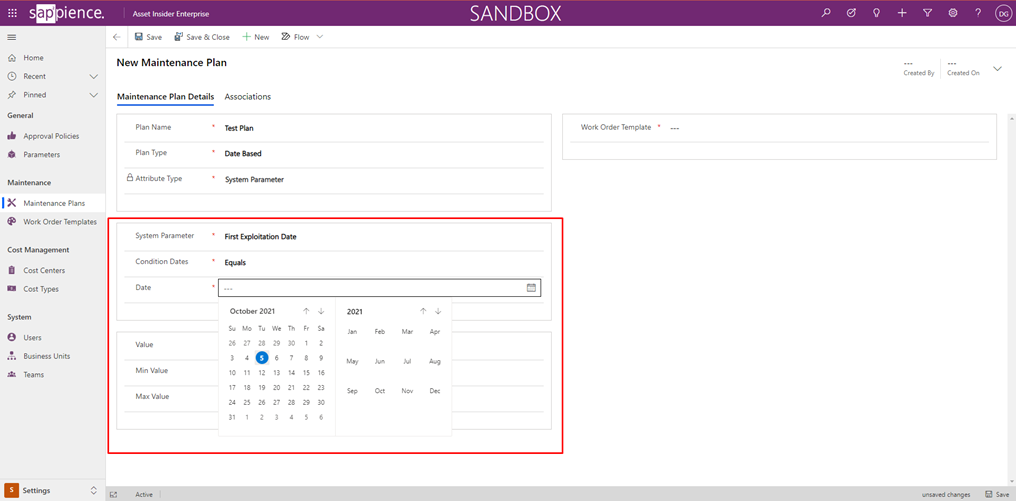Click the help question mark icon
This screenshot has height=501, width=1016.
(978, 13)
